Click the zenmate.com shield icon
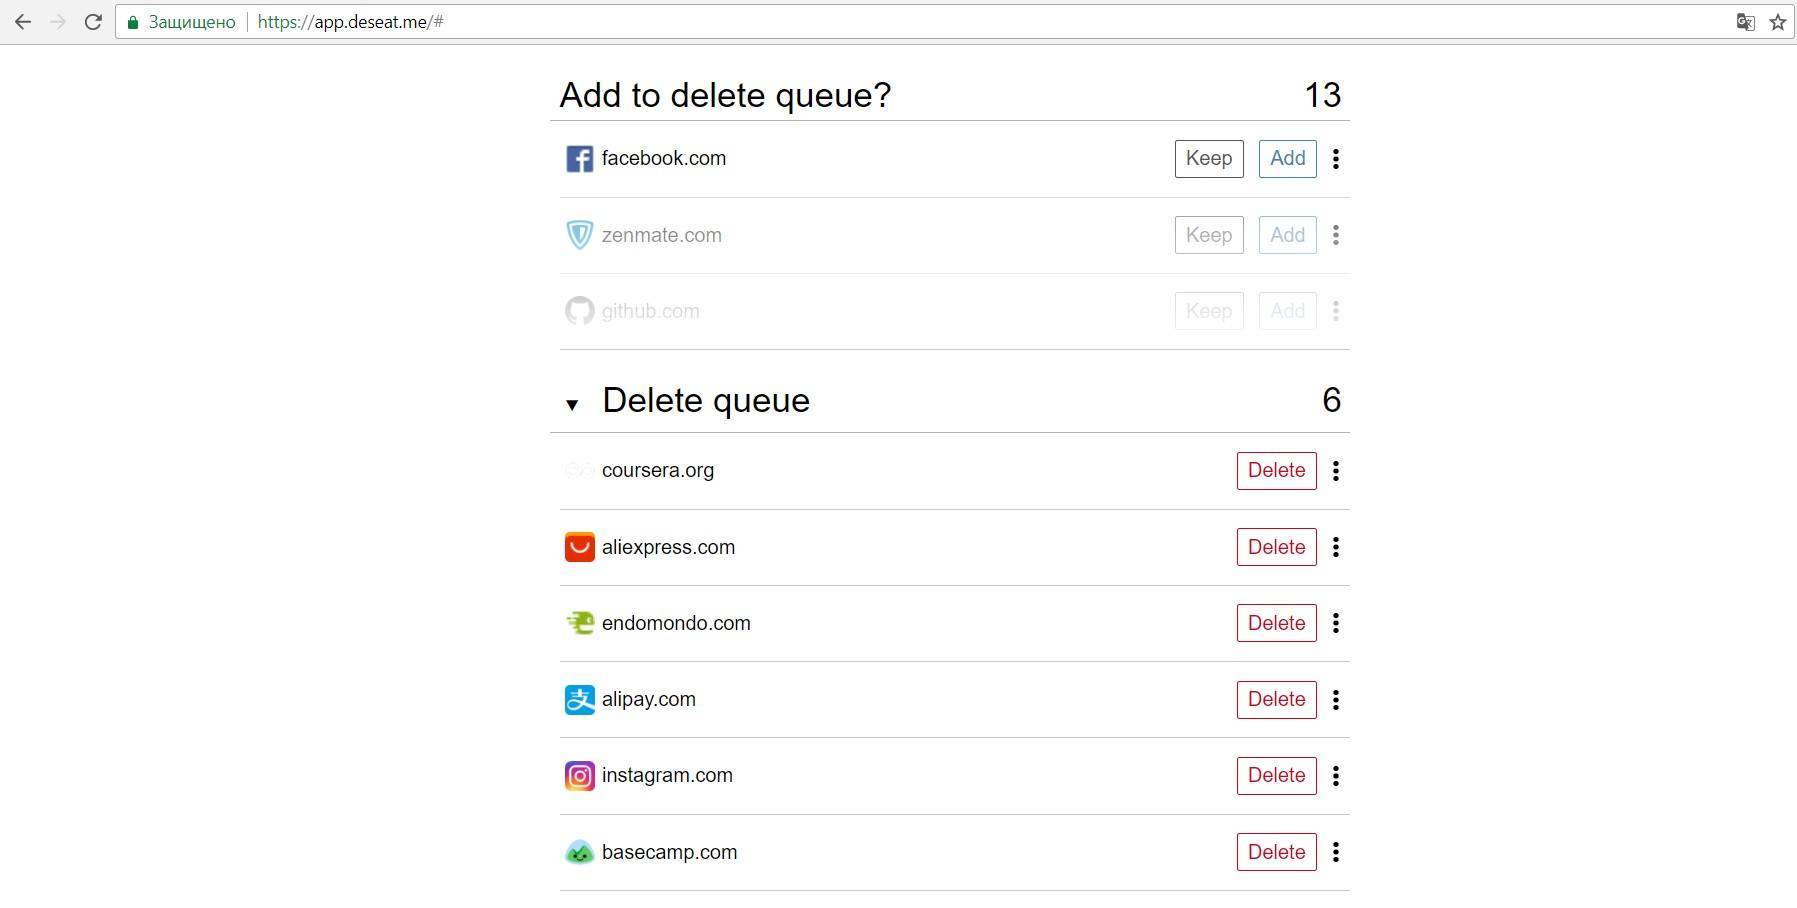The width and height of the screenshot is (1797, 908). (x=579, y=235)
